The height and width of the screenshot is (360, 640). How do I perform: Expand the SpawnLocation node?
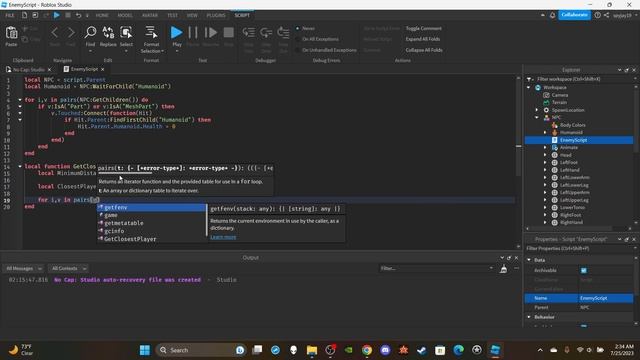pos(537,110)
